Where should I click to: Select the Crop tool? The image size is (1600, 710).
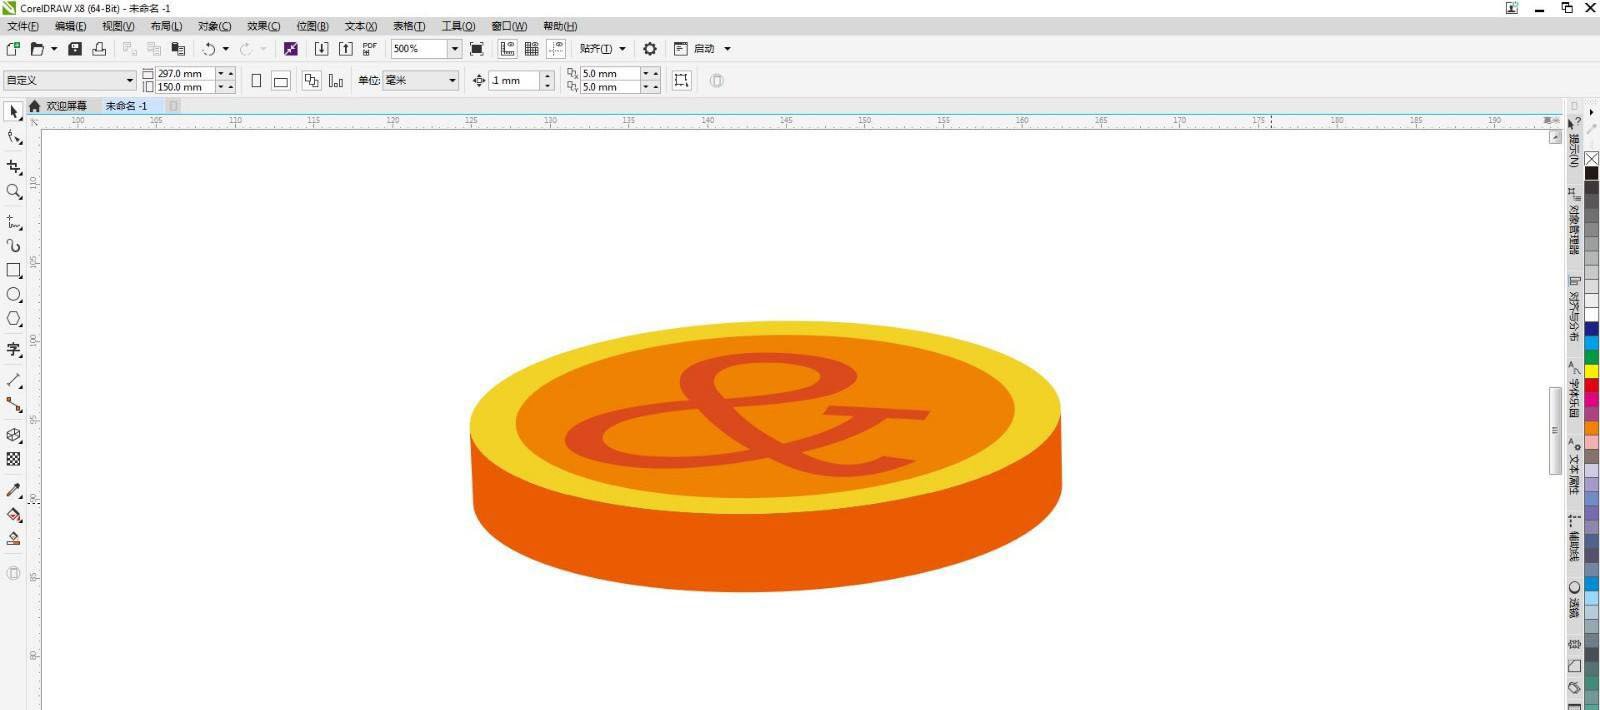14,167
